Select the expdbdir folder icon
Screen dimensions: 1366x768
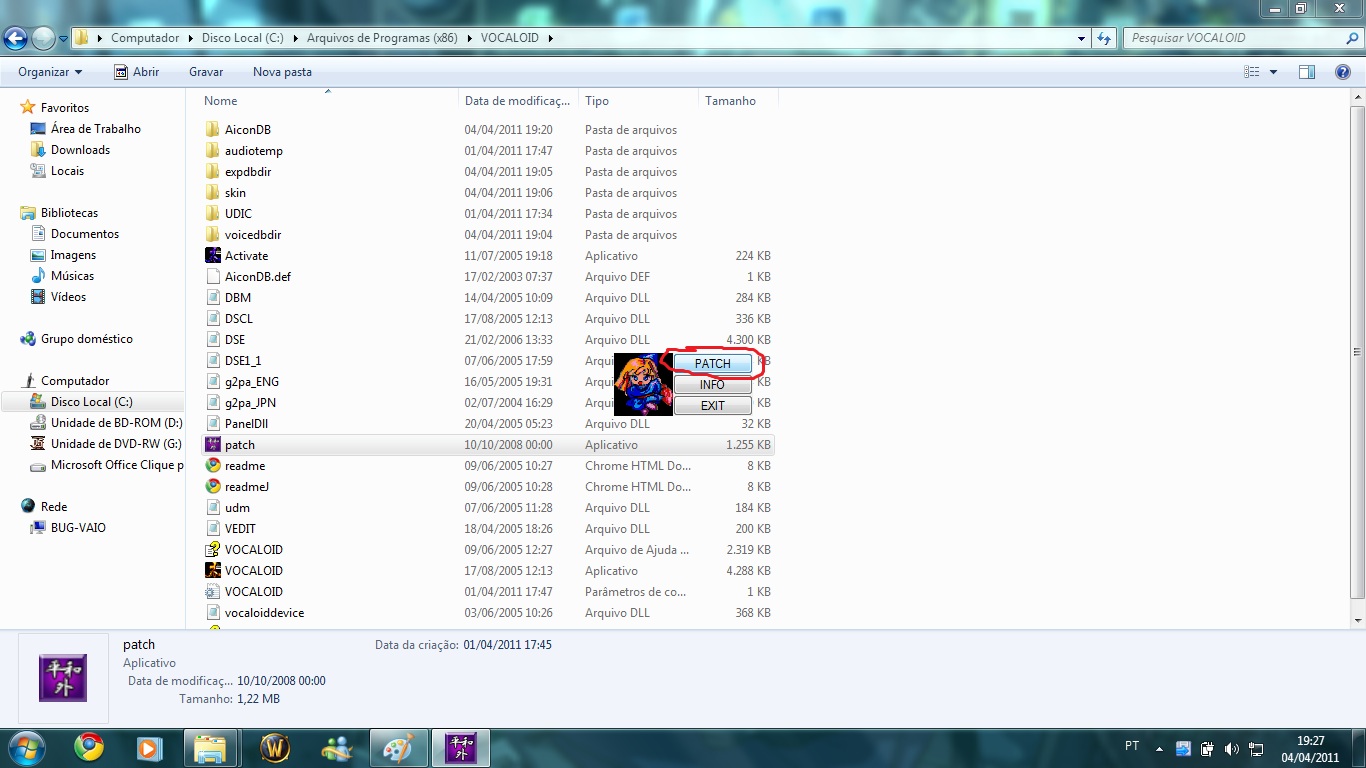pos(213,171)
